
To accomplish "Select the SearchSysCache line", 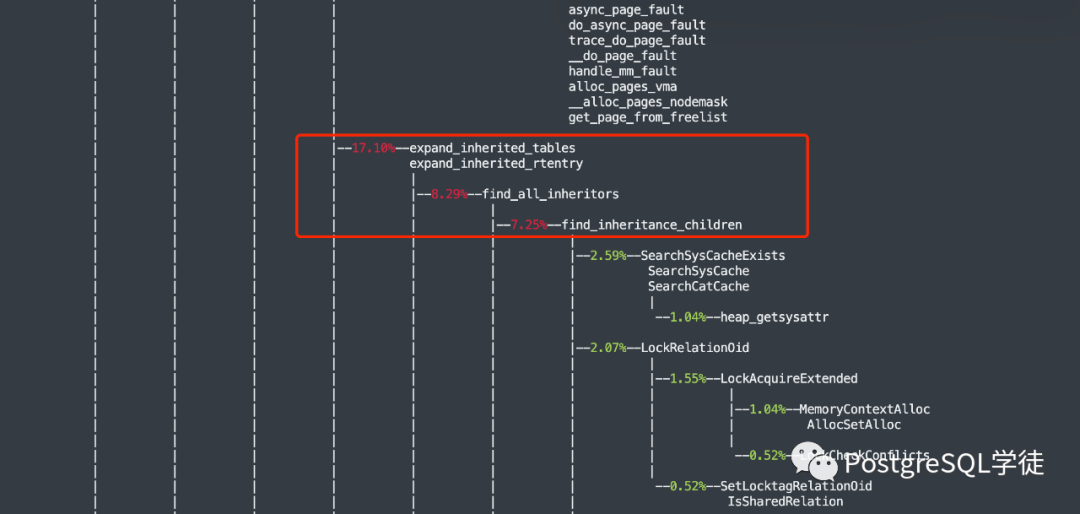I will (x=698, y=271).
